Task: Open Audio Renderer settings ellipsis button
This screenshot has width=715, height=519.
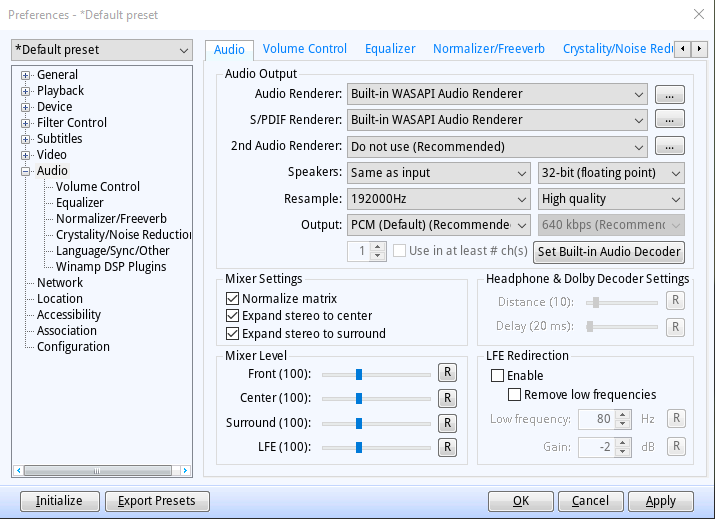Action: pyautogui.click(x=669, y=94)
